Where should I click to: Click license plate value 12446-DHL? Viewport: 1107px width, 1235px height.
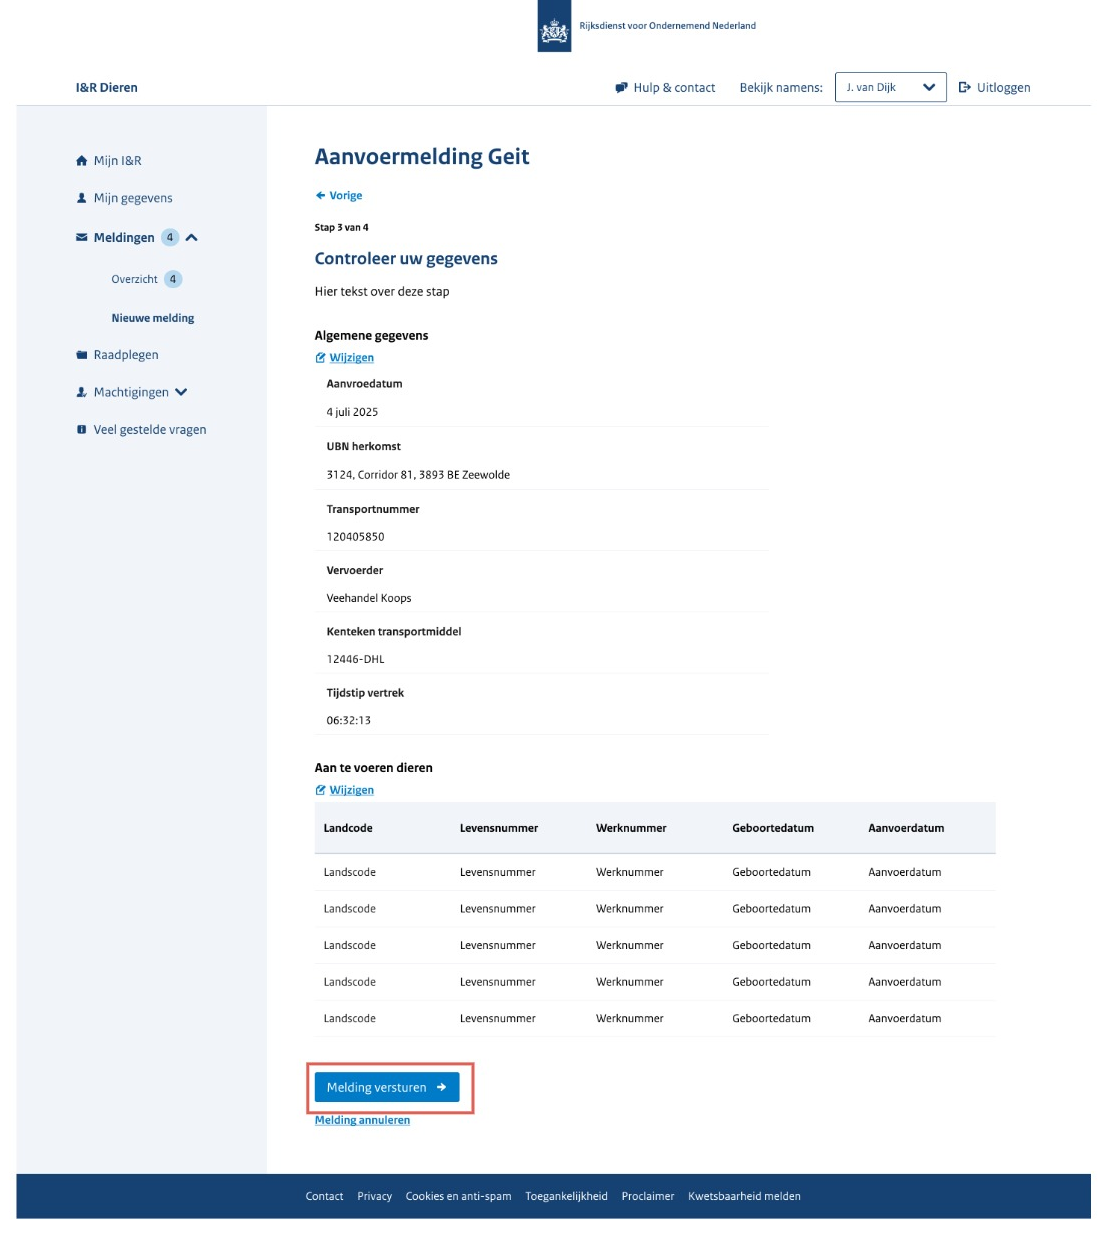click(355, 660)
